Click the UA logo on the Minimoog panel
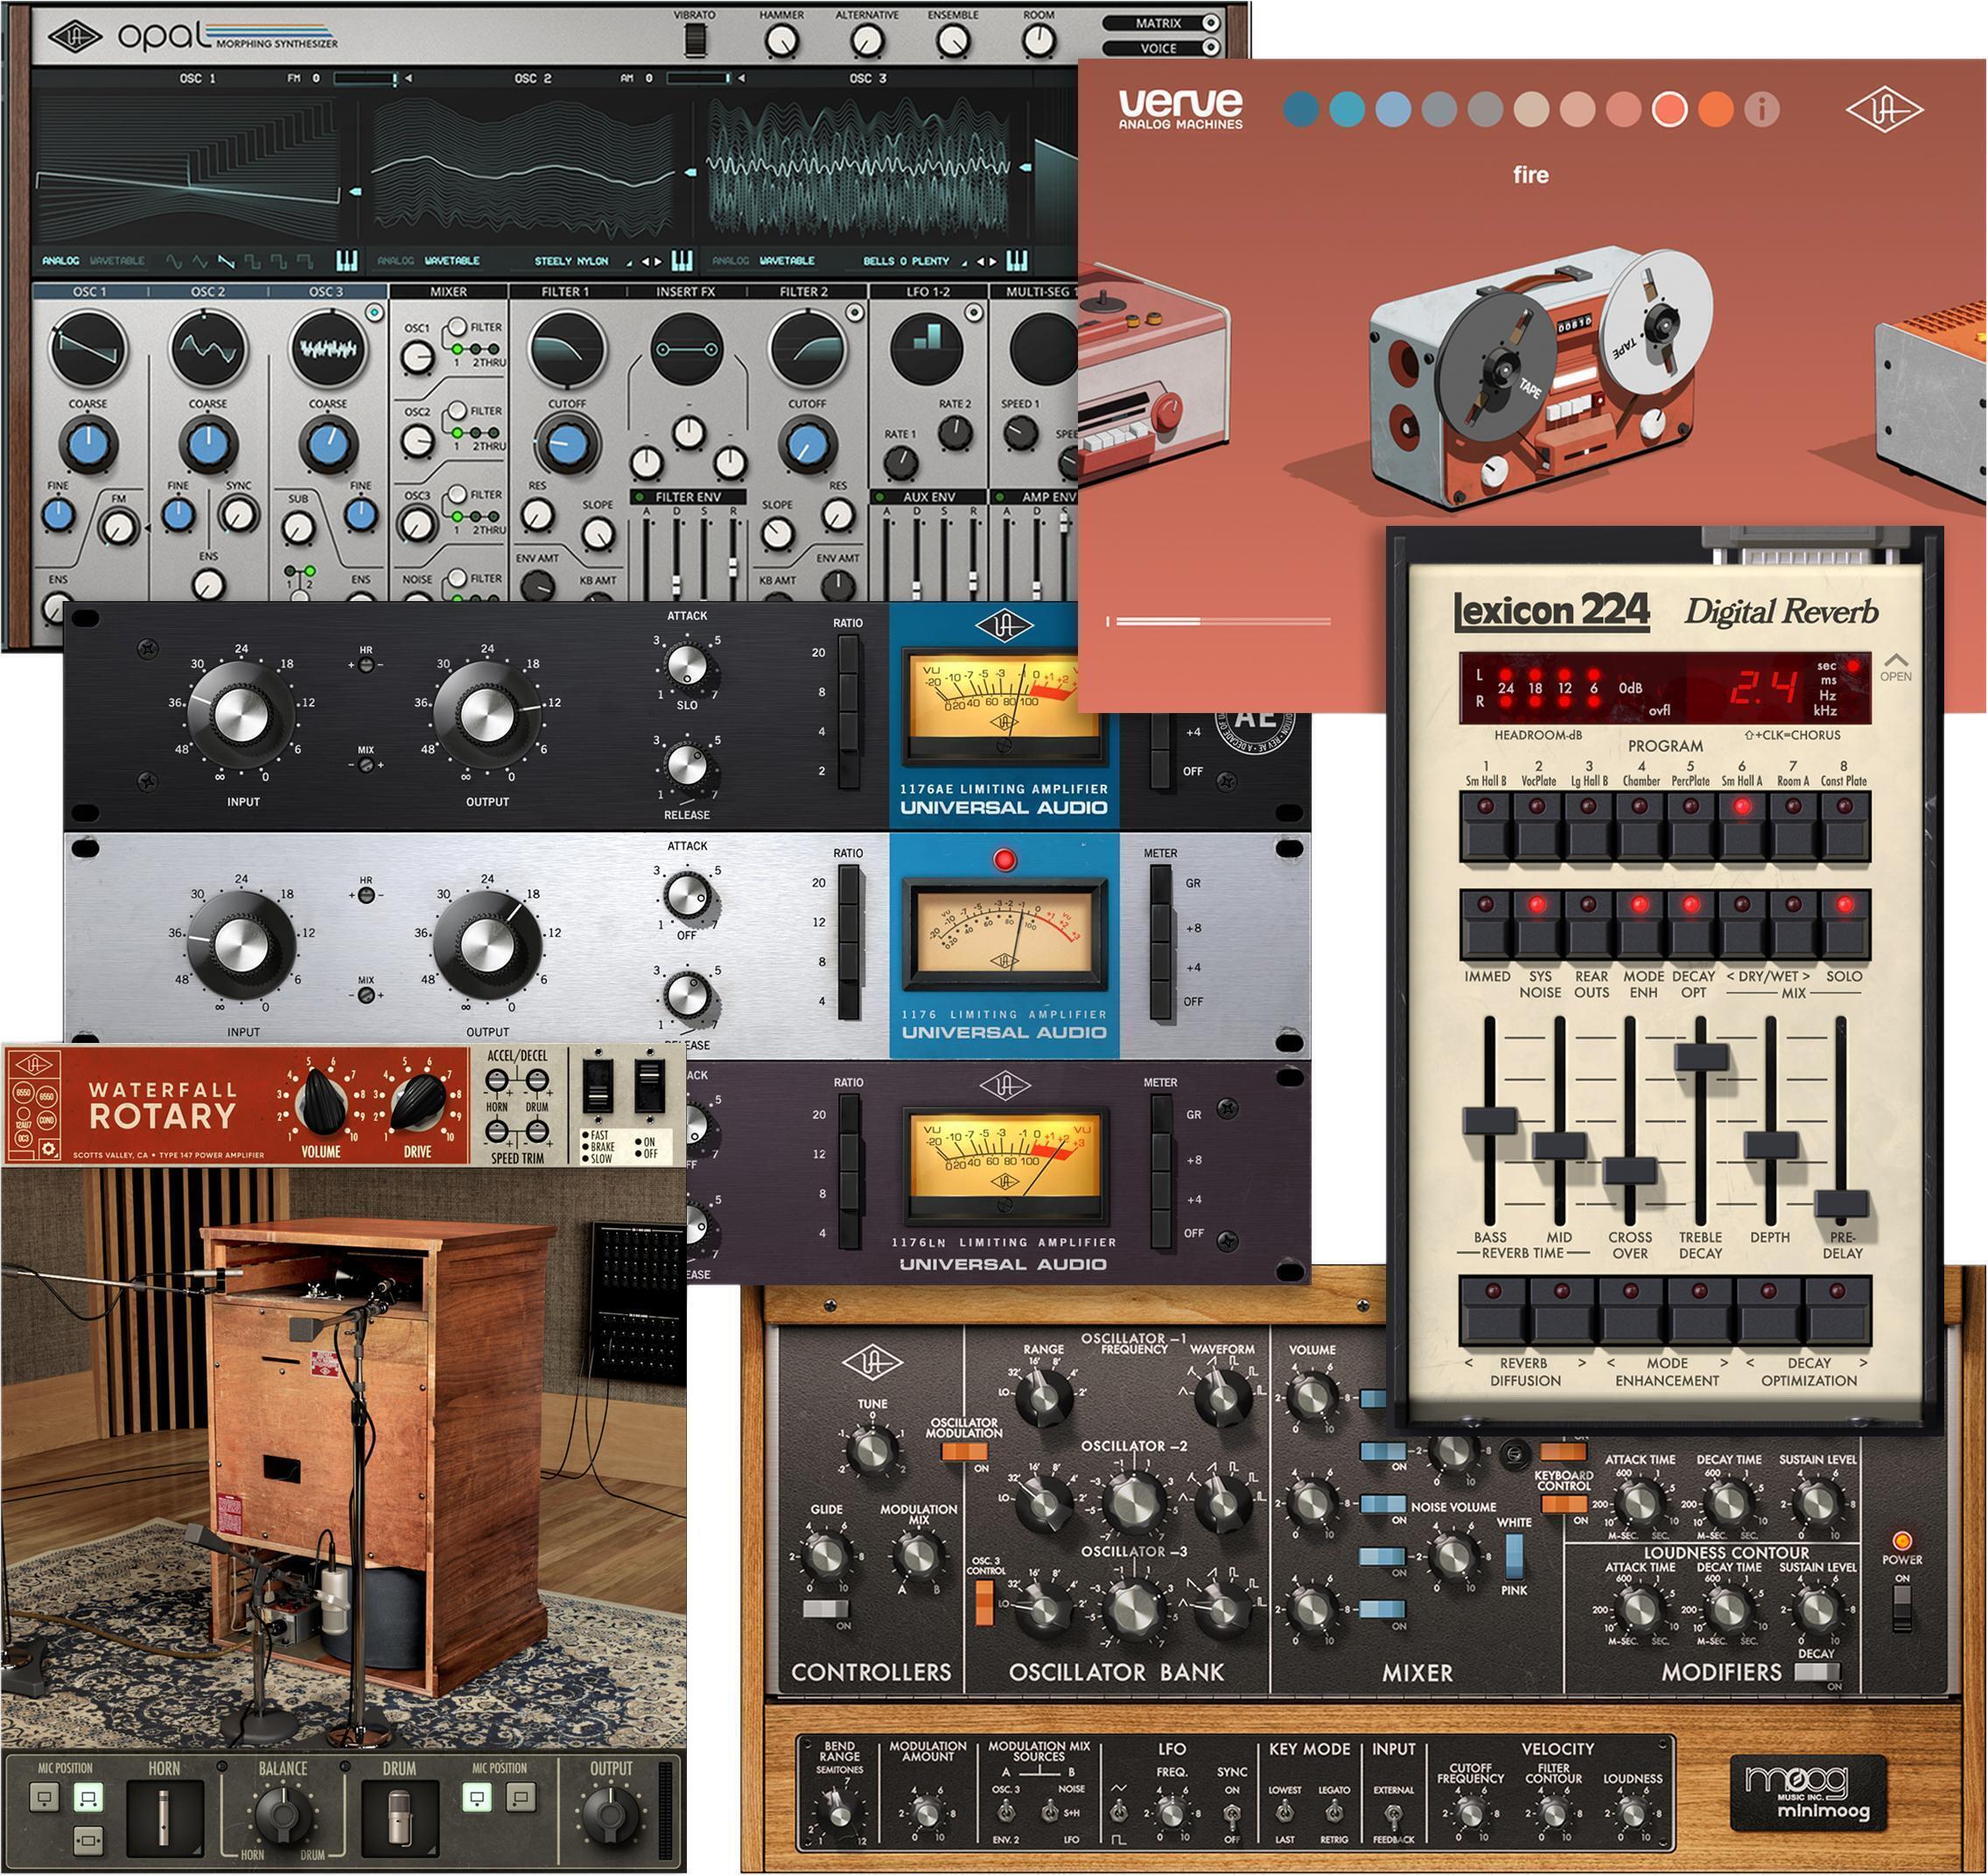The width and height of the screenshot is (1988, 1875). pyautogui.click(x=872, y=1361)
